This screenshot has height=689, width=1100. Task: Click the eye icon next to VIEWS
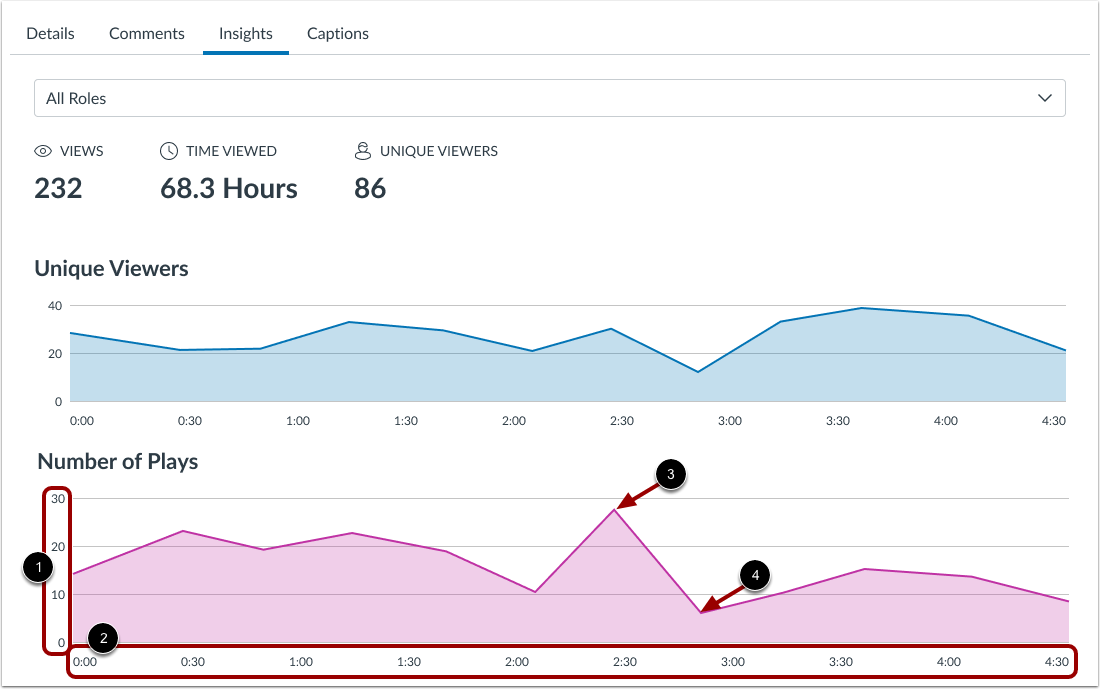click(x=42, y=150)
